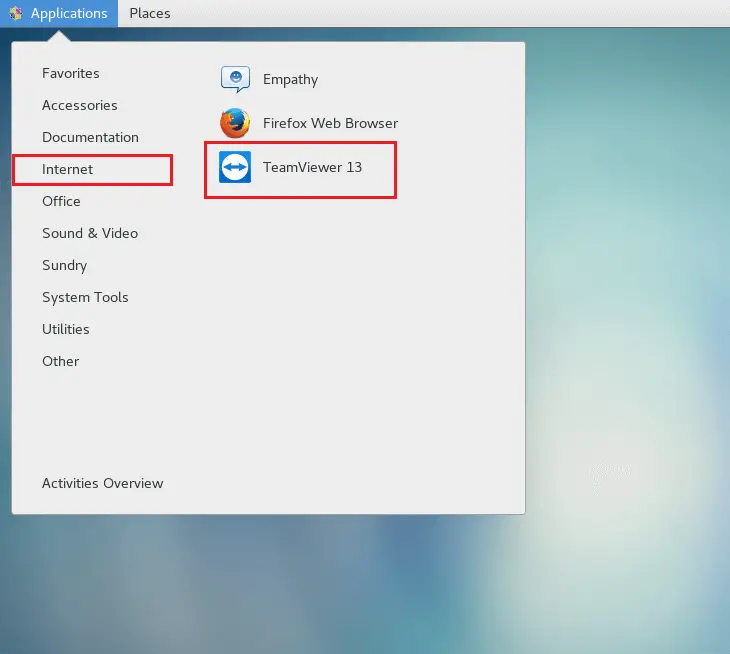
Task: Select the Other category
Action: (x=61, y=361)
